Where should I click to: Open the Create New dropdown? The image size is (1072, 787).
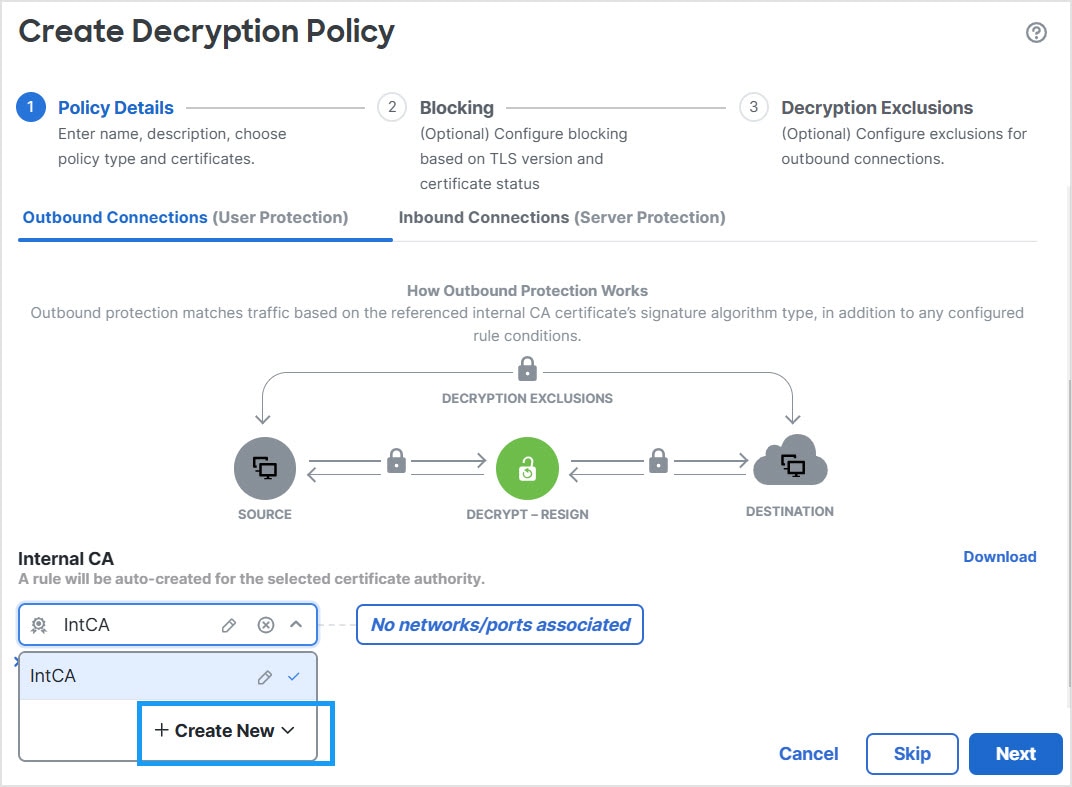(x=224, y=731)
